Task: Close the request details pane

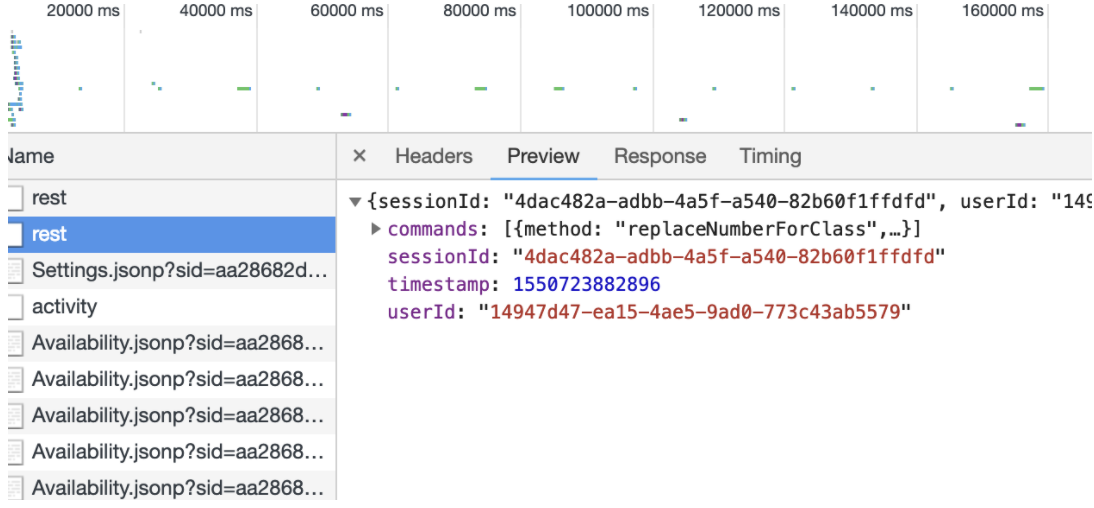Action: (x=359, y=156)
